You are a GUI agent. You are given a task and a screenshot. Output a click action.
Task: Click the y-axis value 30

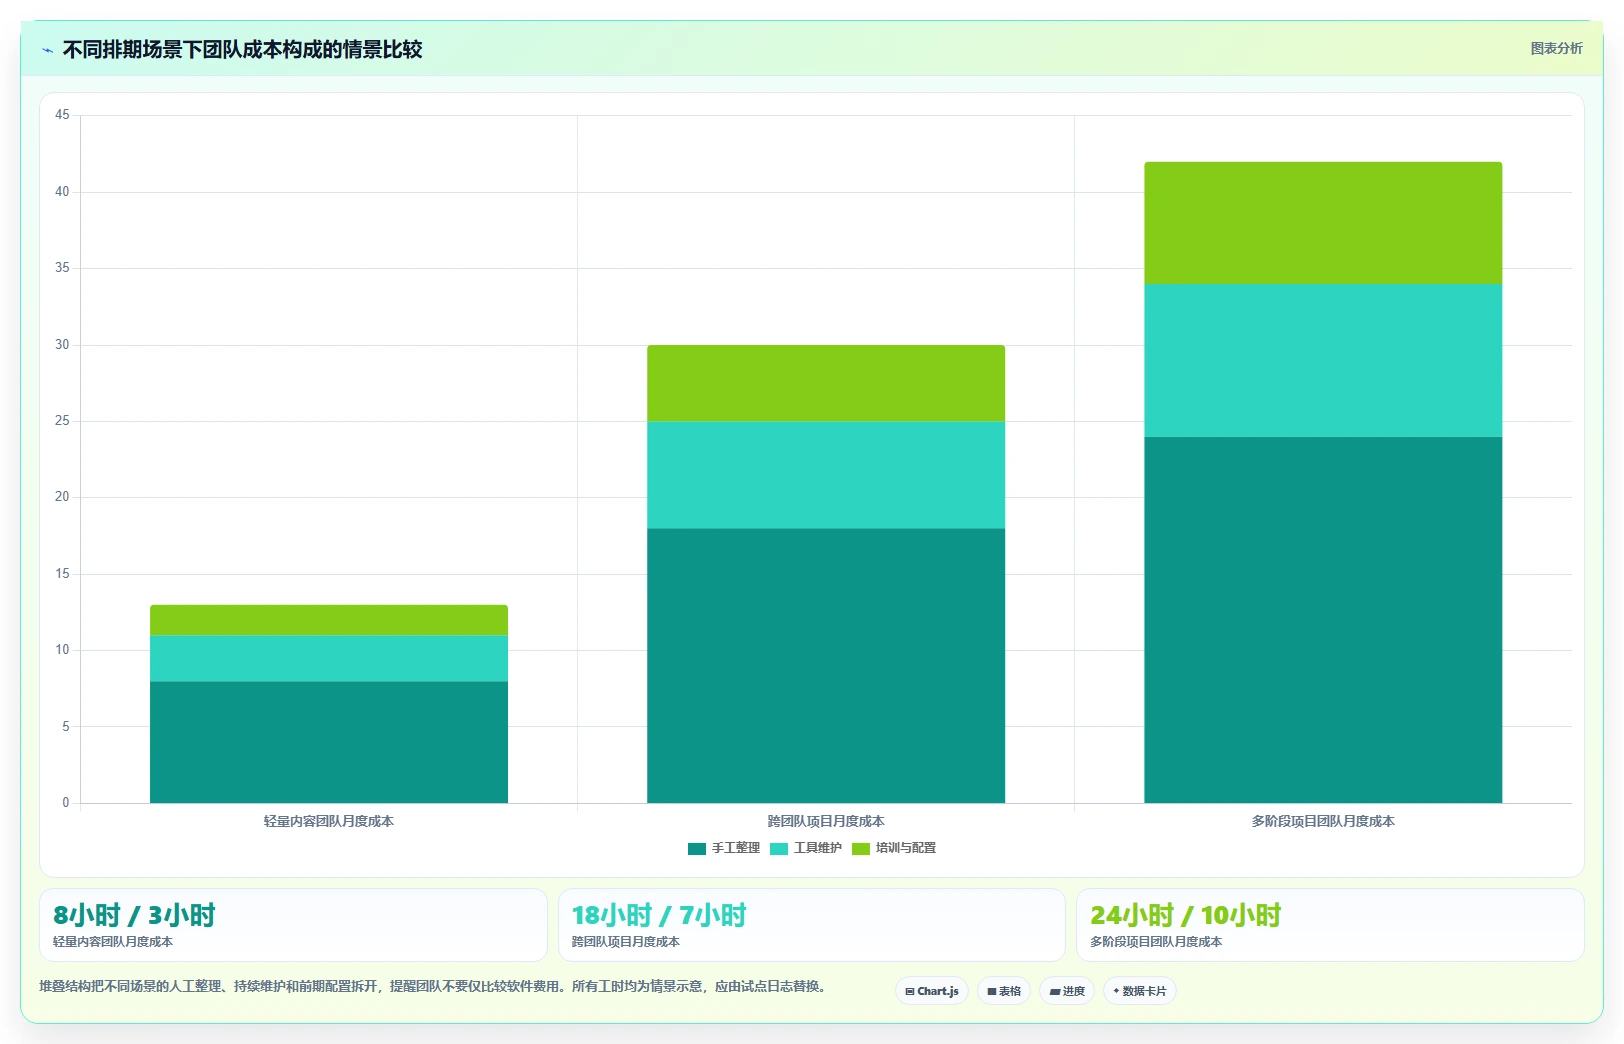pyautogui.click(x=62, y=345)
